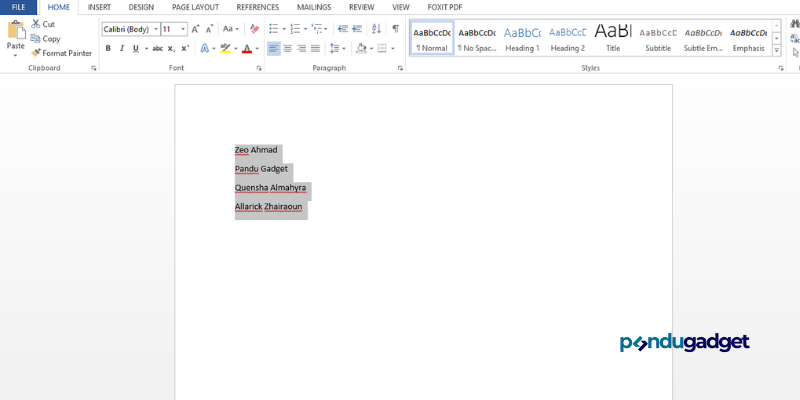Open the FOXIT PDF tab
The image size is (800, 400).
pos(445,7)
